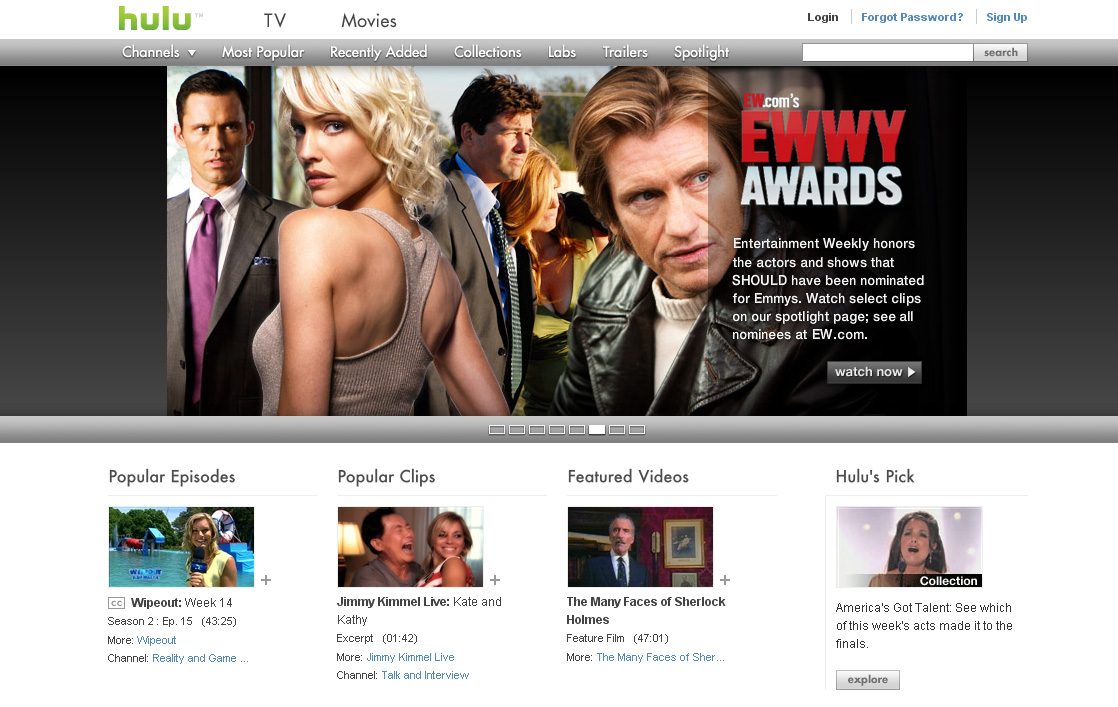This screenshot has width=1118, height=707.
Task: Select the second carousel slide indicator
Action: tap(517, 430)
